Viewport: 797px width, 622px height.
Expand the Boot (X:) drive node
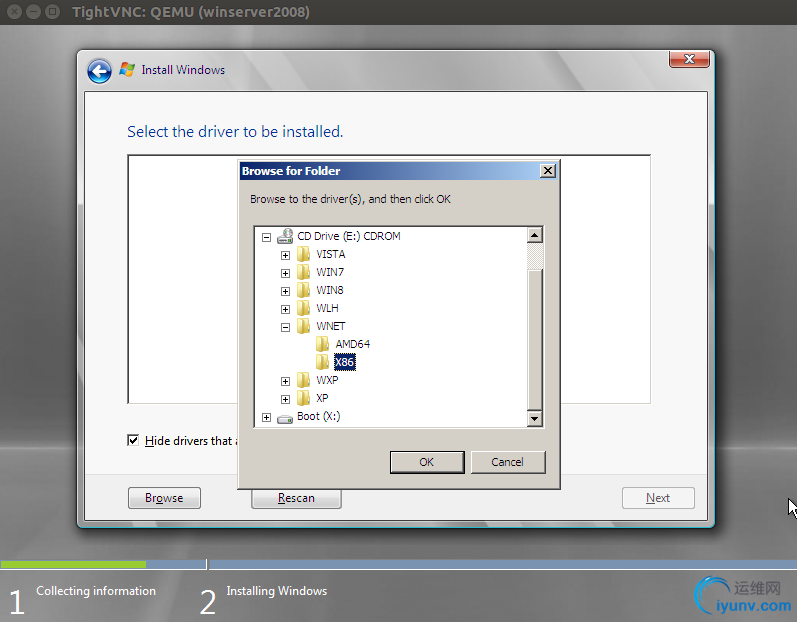pos(266,417)
